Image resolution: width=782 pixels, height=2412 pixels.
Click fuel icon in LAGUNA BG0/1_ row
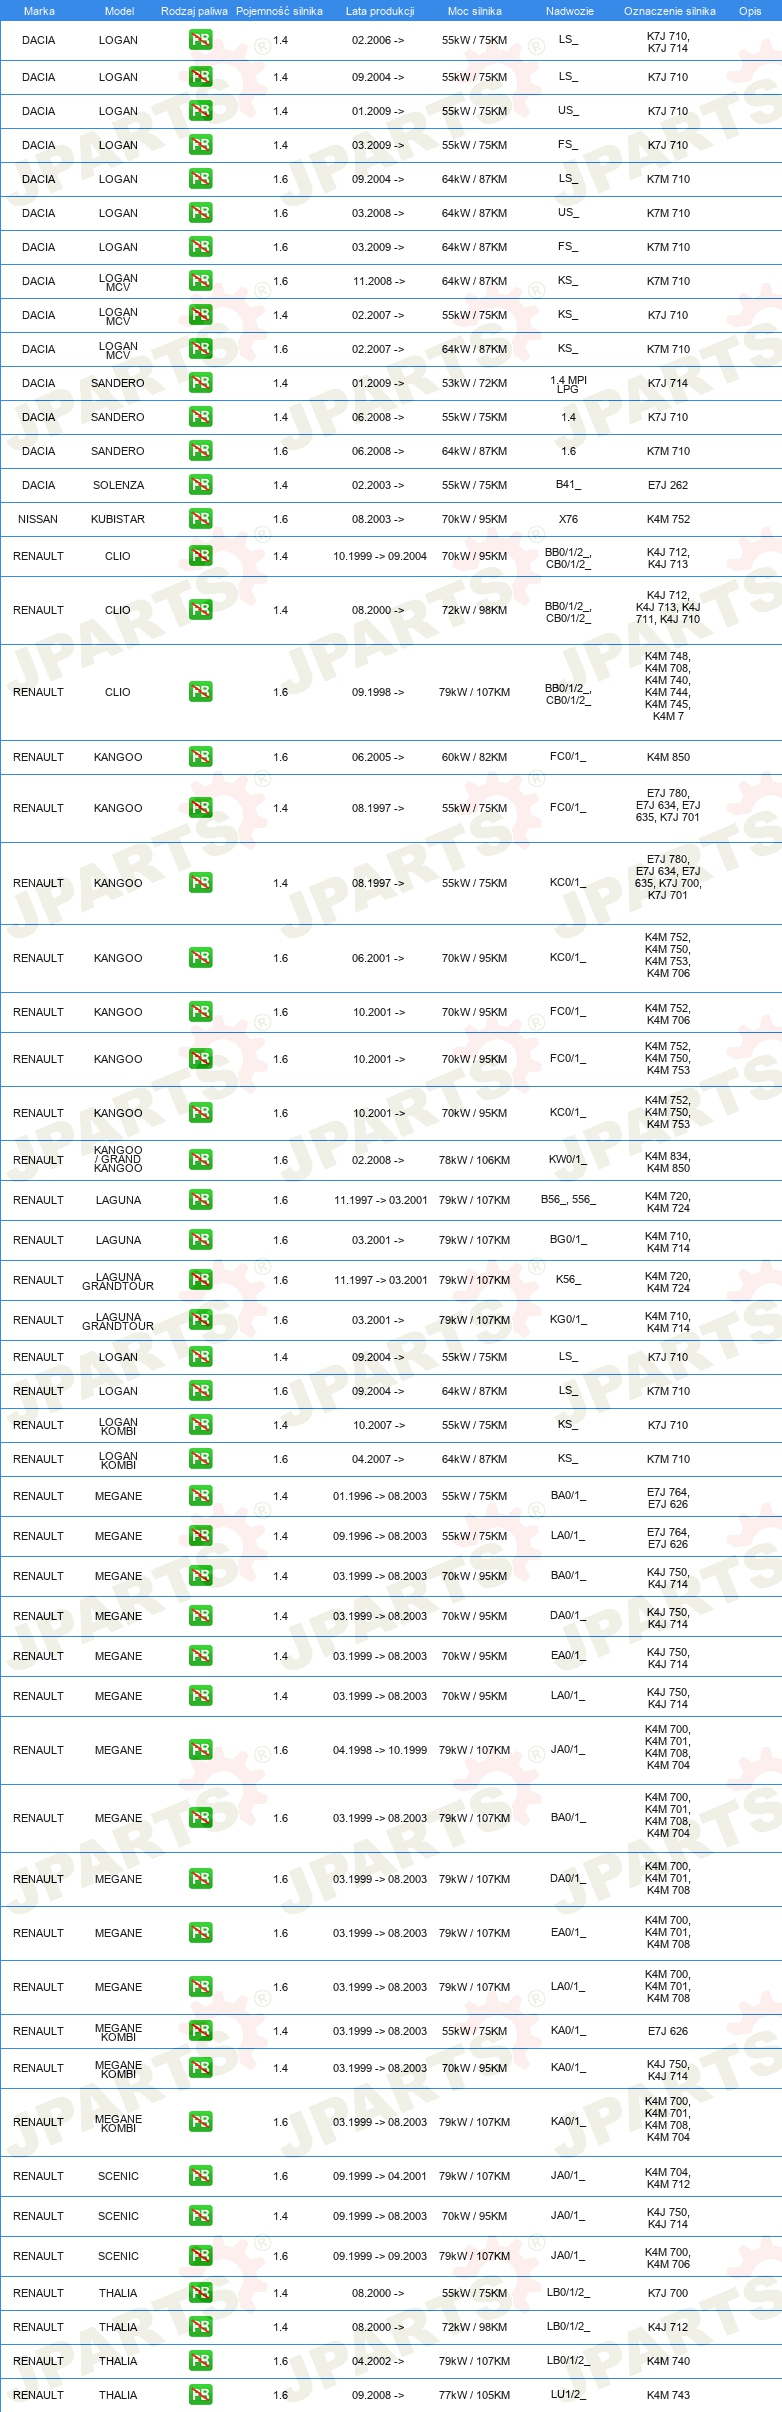click(200, 1240)
